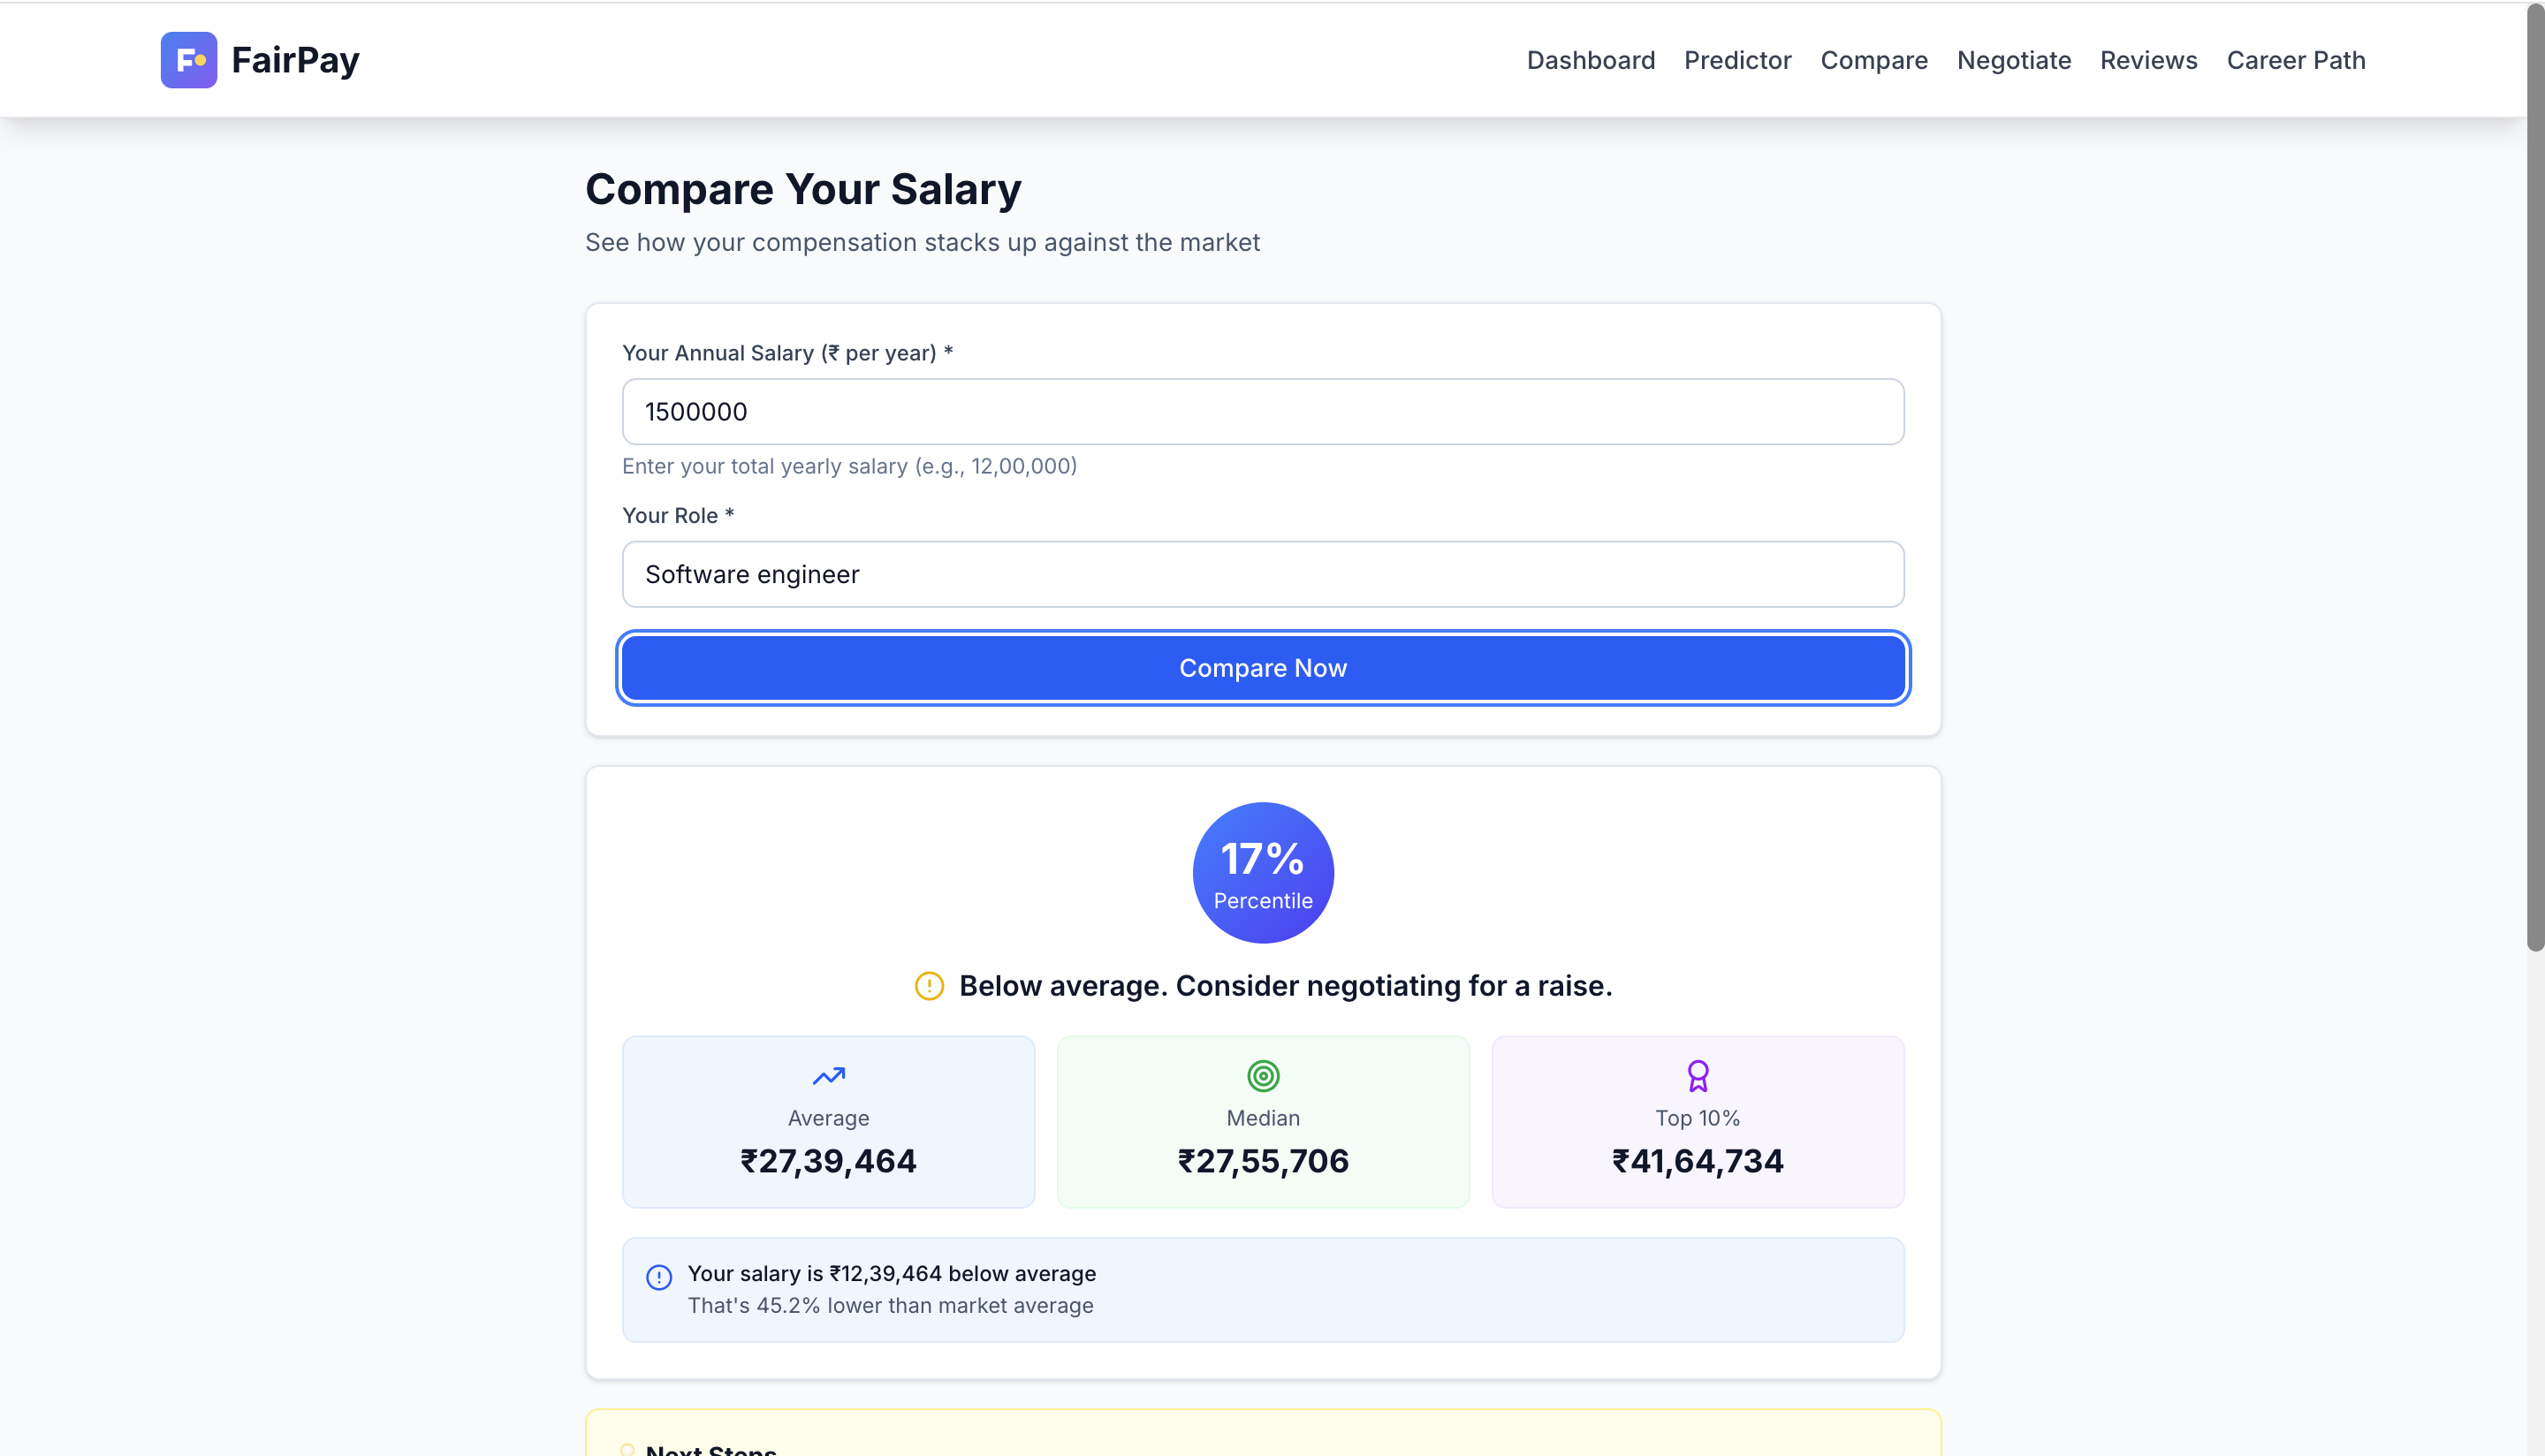The width and height of the screenshot is (2545, 1456).
Task: Select the Compare nav link
Action: pyautogui.click(x=1873, y=60)
